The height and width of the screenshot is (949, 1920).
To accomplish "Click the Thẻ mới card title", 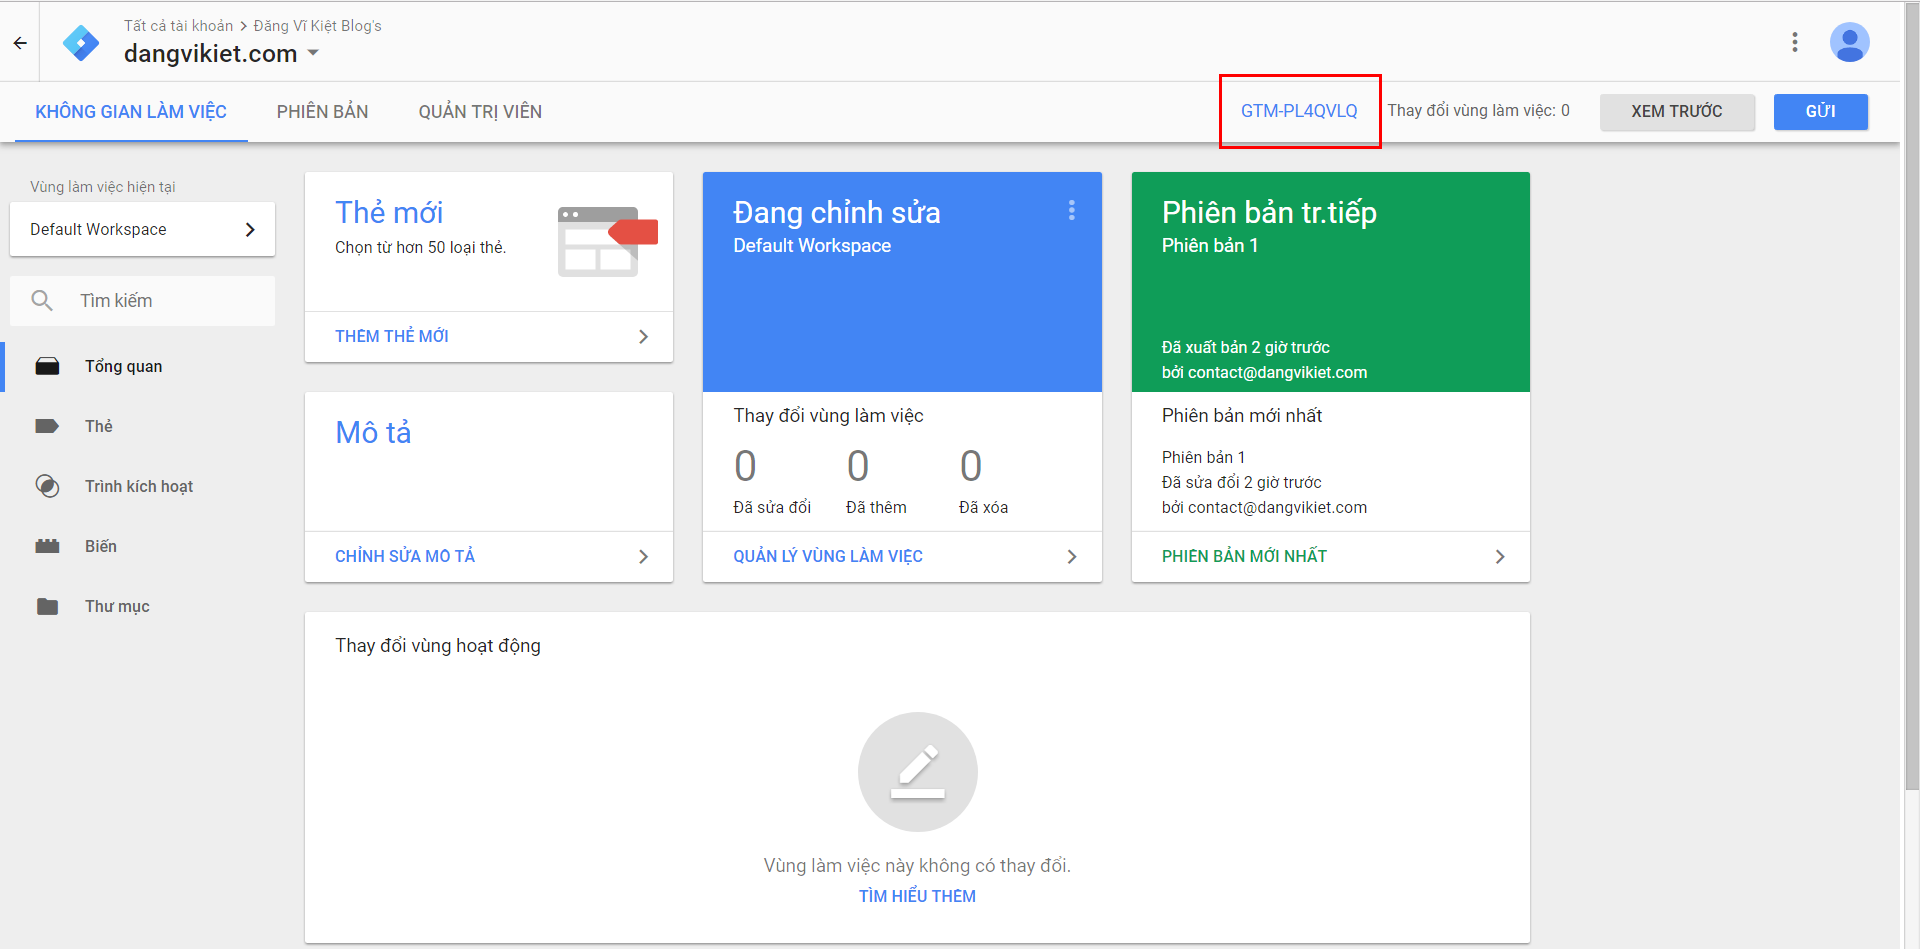I will coord(389,212).
